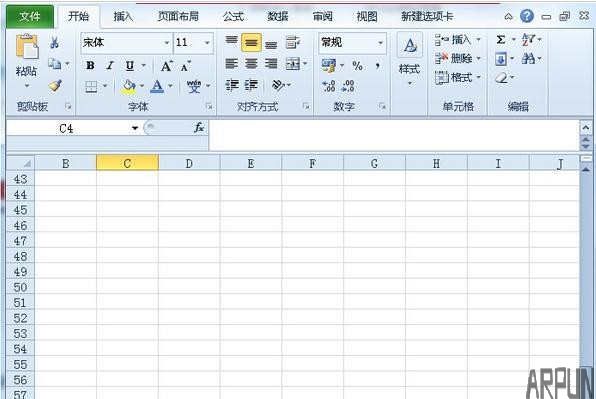This screenshot has width=596, height=399.
Task: Open the font name dropdown
Action: pos(166,43)
